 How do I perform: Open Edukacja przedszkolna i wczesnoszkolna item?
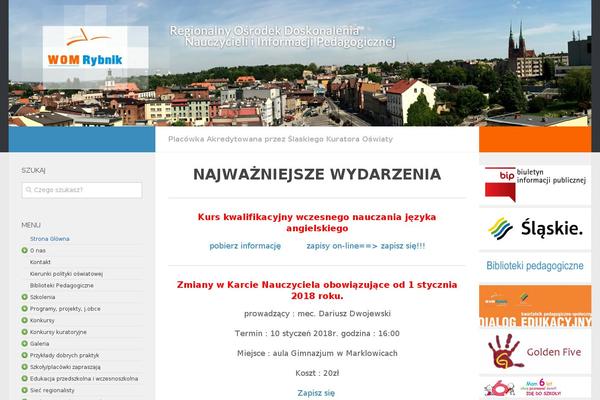[x=84, y=379]
